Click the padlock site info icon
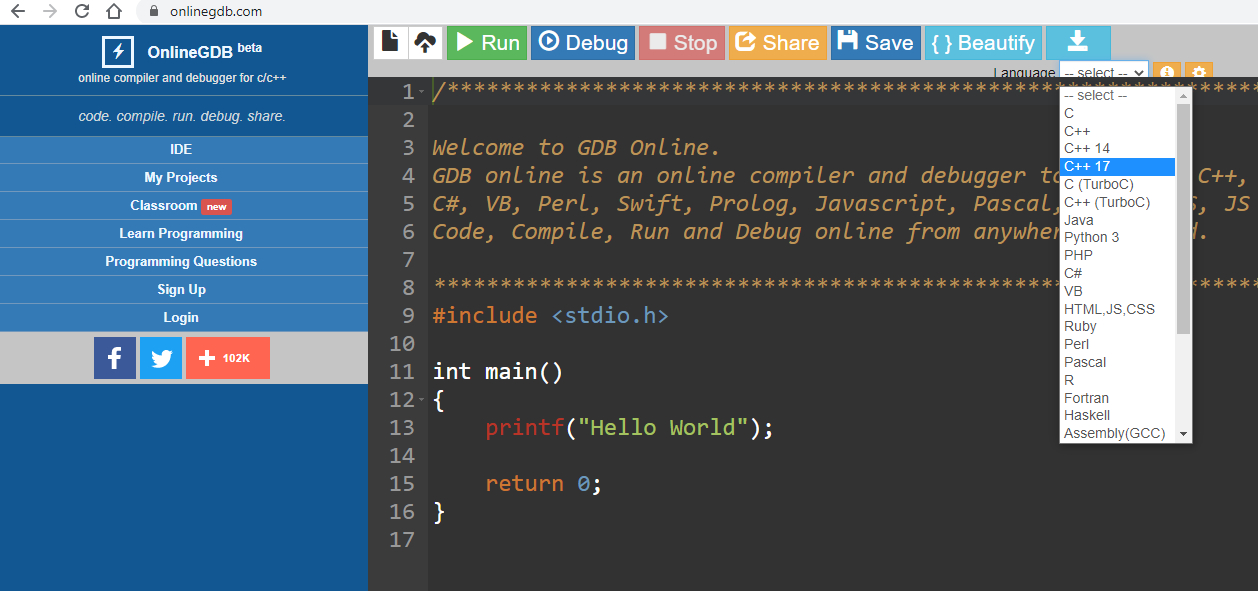The height and width of the screenshot is (591, 1258). (154, 11)
